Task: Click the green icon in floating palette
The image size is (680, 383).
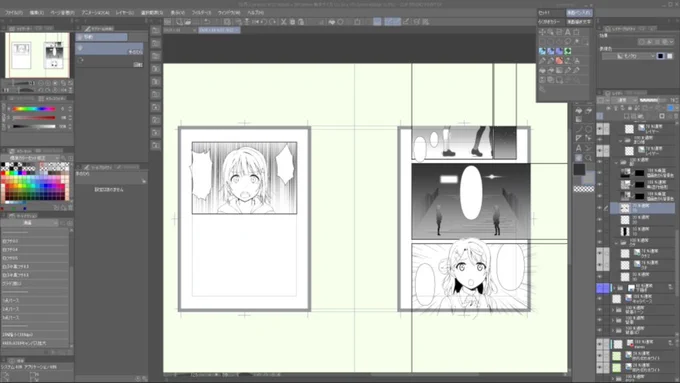Action: pyautogui.click(x=568, y=51)
